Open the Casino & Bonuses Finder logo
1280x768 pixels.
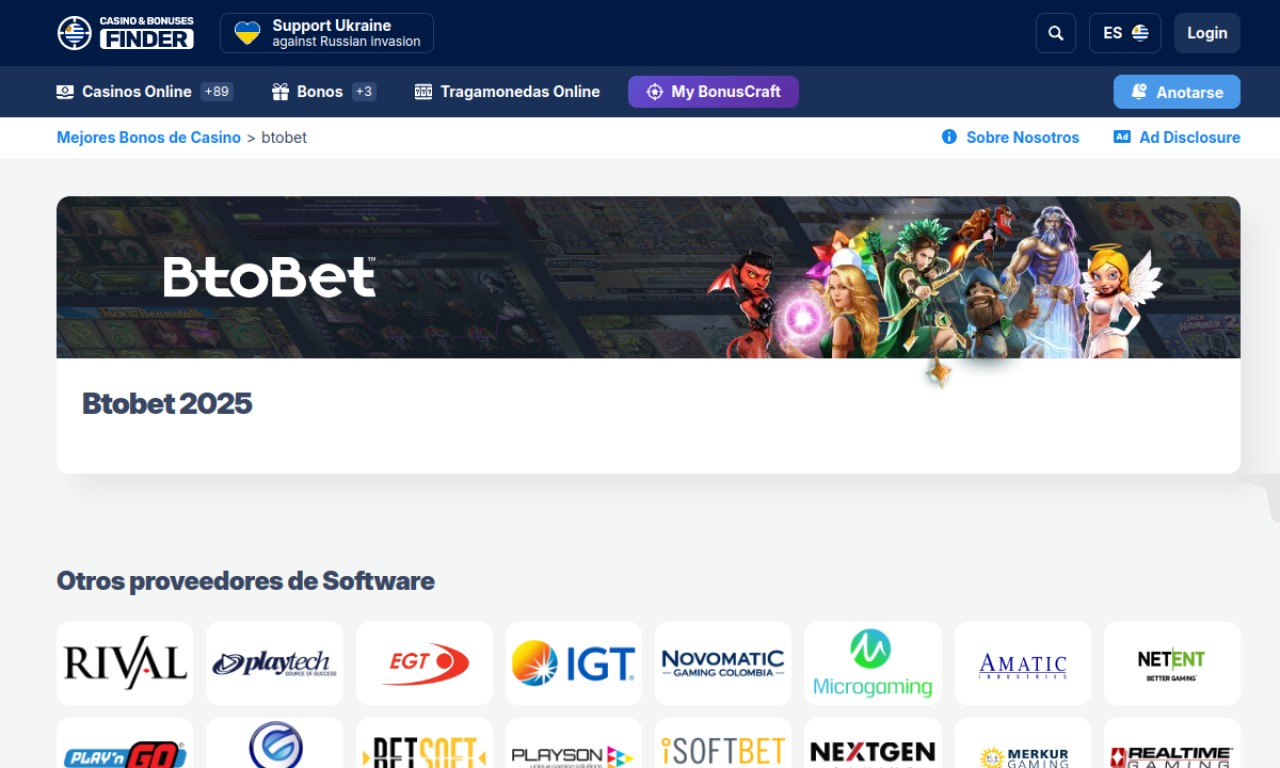(x=125, y=33)
